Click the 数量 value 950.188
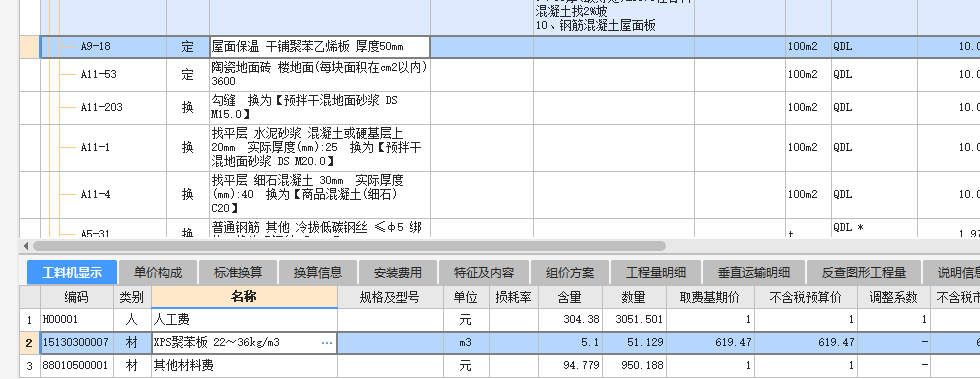The image size is (980, 379). (634, 366)
